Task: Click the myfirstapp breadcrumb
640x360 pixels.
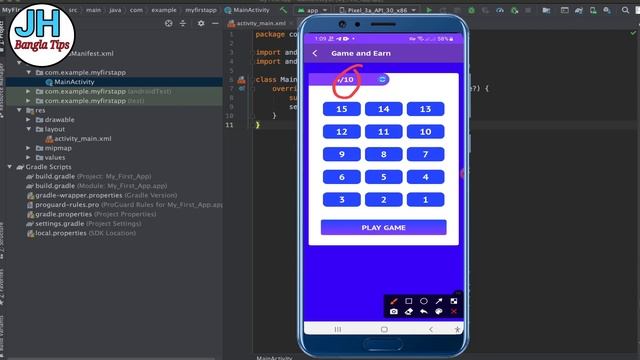Action: 201,10
